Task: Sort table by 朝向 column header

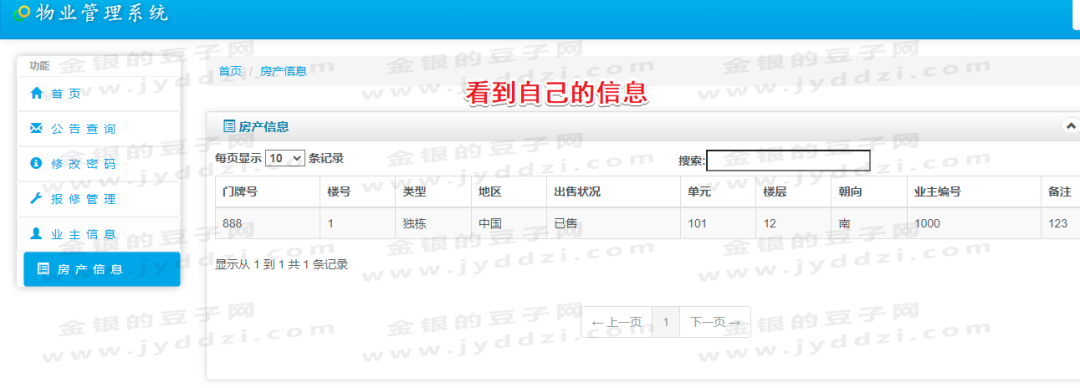Action: tap(869, 192)
